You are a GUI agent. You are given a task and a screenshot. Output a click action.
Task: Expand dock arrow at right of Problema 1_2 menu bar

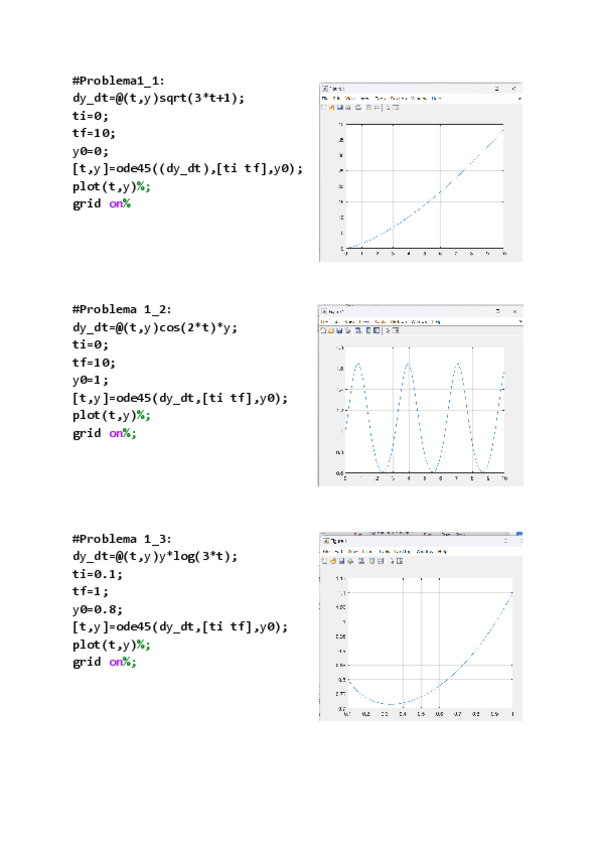pyautogui.click(x=518, y=321)
